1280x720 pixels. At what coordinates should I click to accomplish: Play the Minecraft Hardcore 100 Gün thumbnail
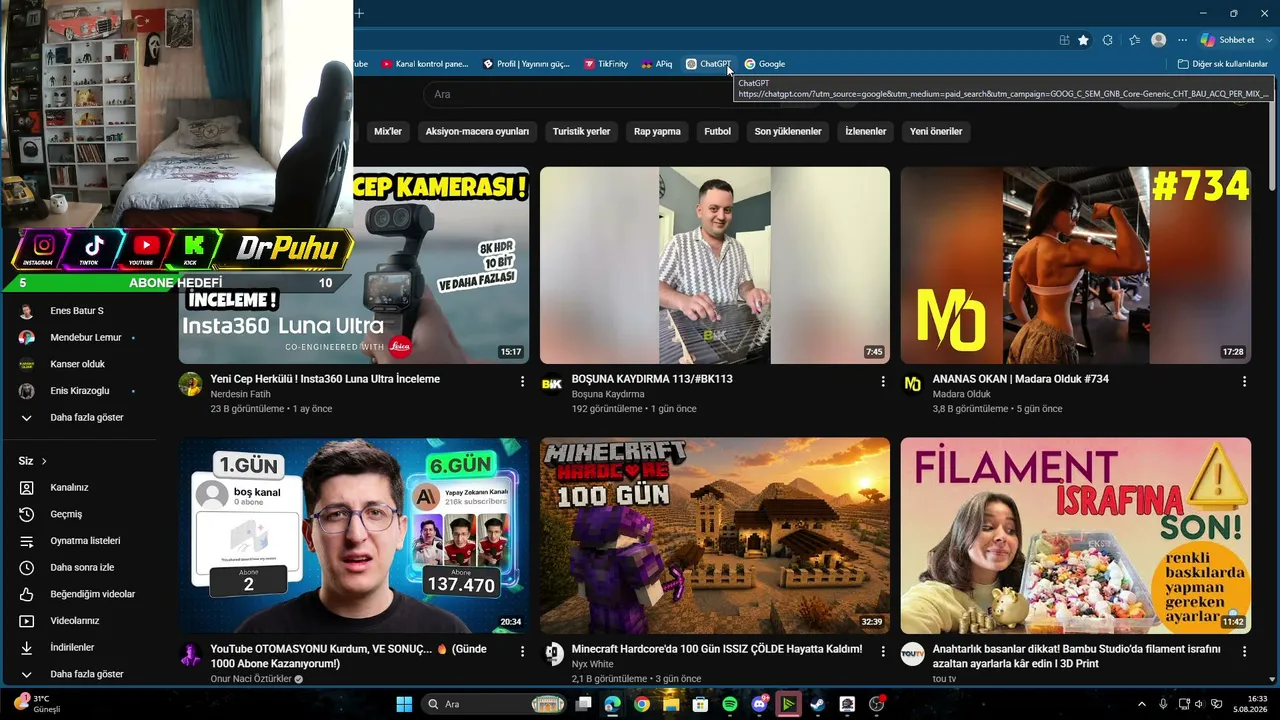tap(715, 535)
